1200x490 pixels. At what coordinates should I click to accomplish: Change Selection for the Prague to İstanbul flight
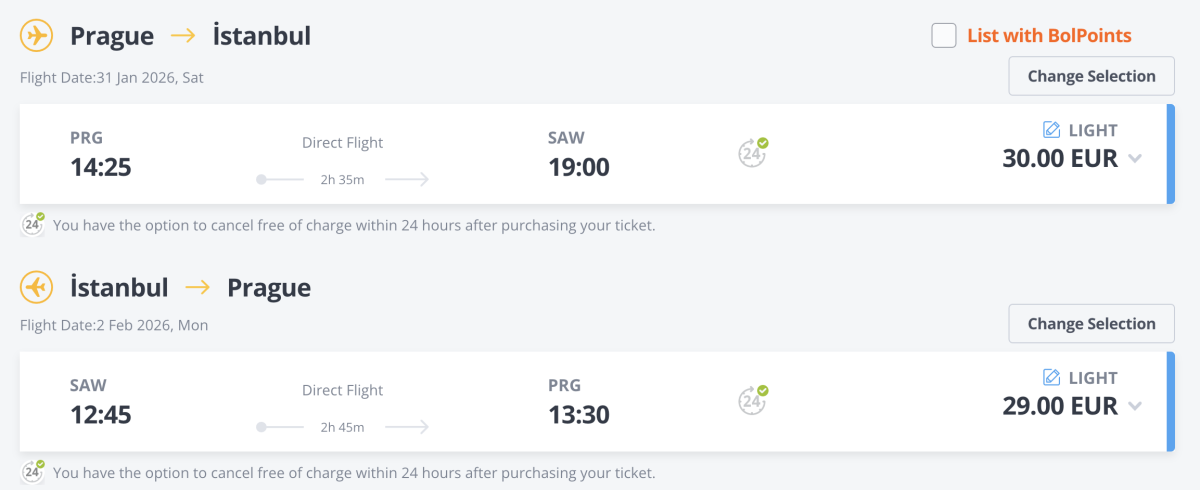pyautogui.click(x=1091, y=76)
